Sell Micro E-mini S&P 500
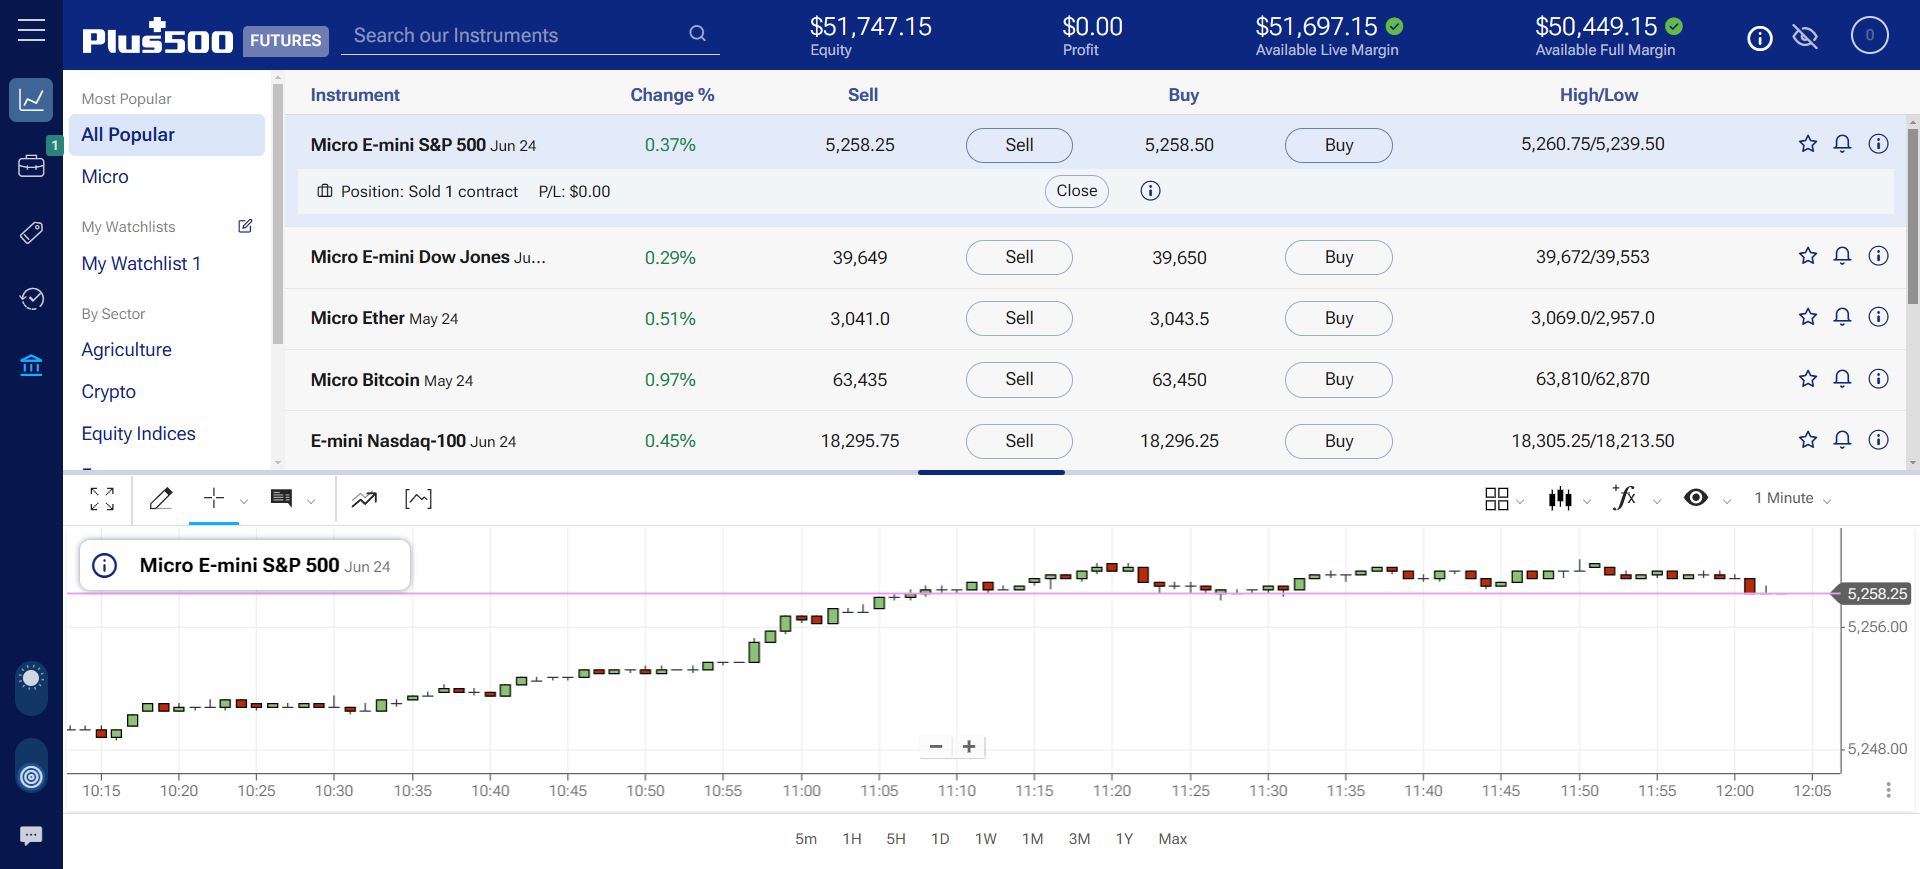This screenshot has height=869, width=1920. pyautogui.click(x=1019, y=145)
